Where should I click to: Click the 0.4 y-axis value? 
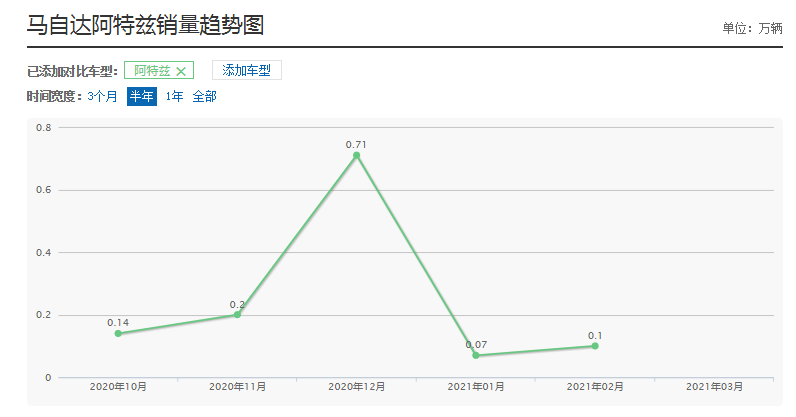point(44,252)
